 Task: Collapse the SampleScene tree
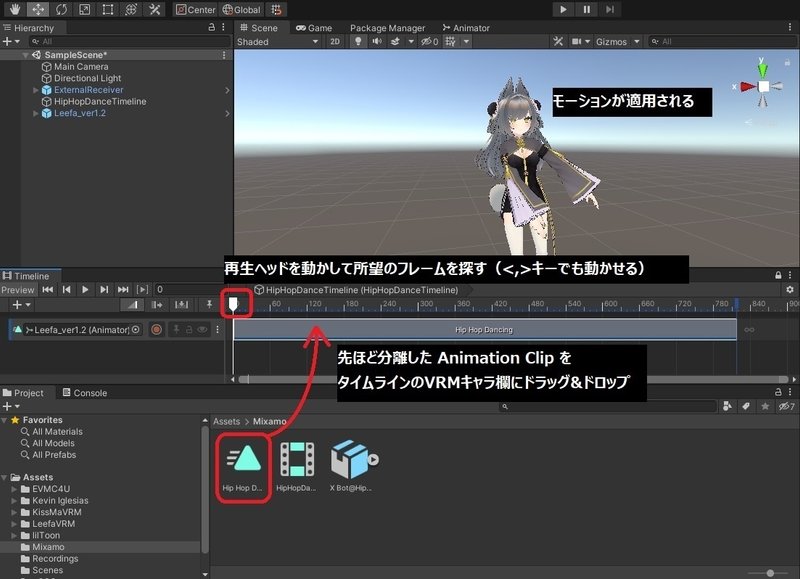(x=25, y=55)
